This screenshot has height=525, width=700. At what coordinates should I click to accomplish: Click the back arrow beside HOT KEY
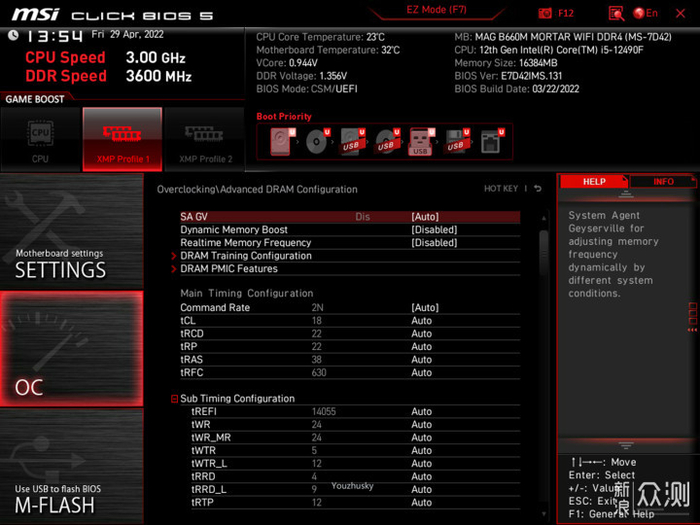[x=538, y=188]
